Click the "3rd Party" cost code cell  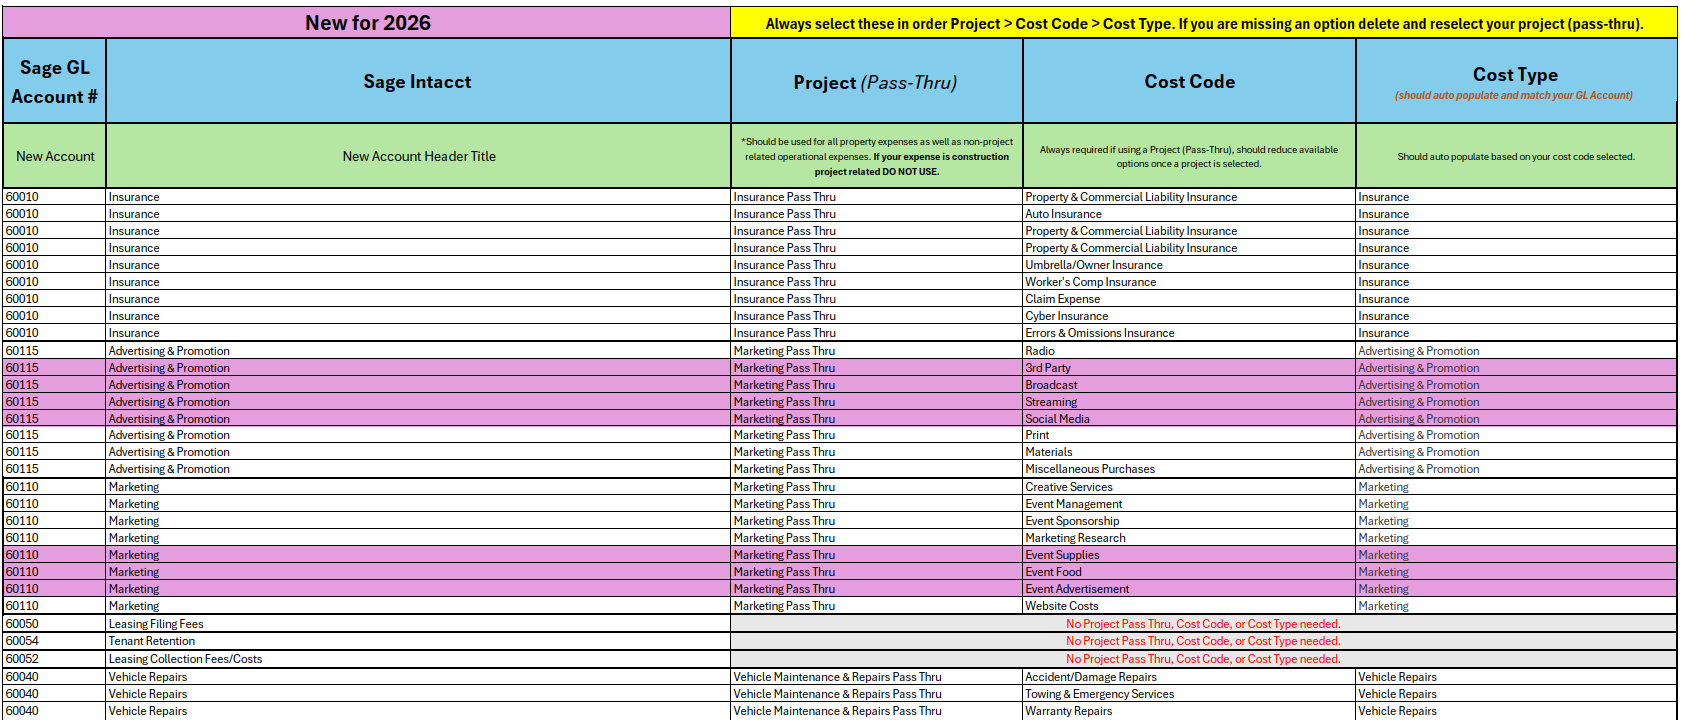(x=1189, y=368)
